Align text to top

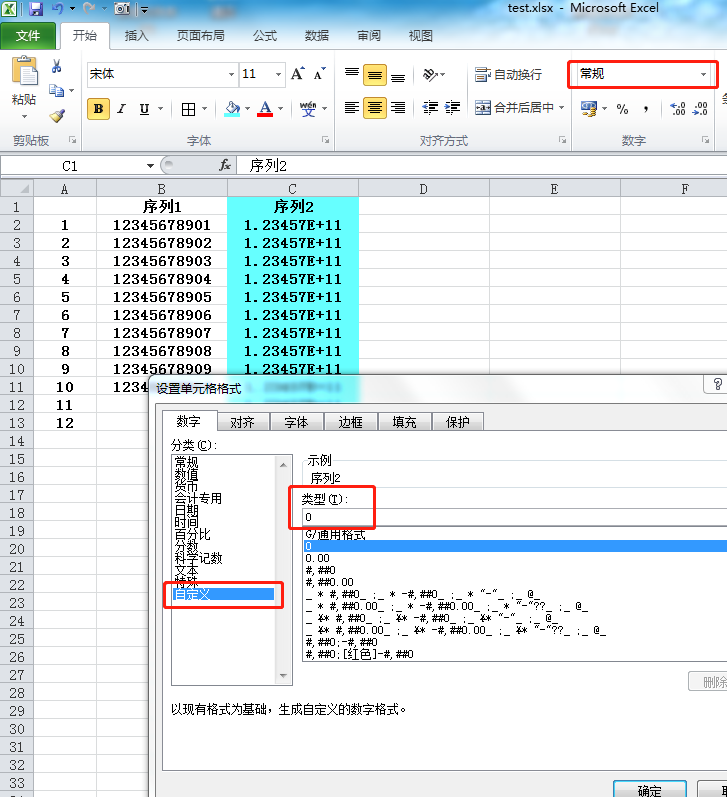point(352,75)
